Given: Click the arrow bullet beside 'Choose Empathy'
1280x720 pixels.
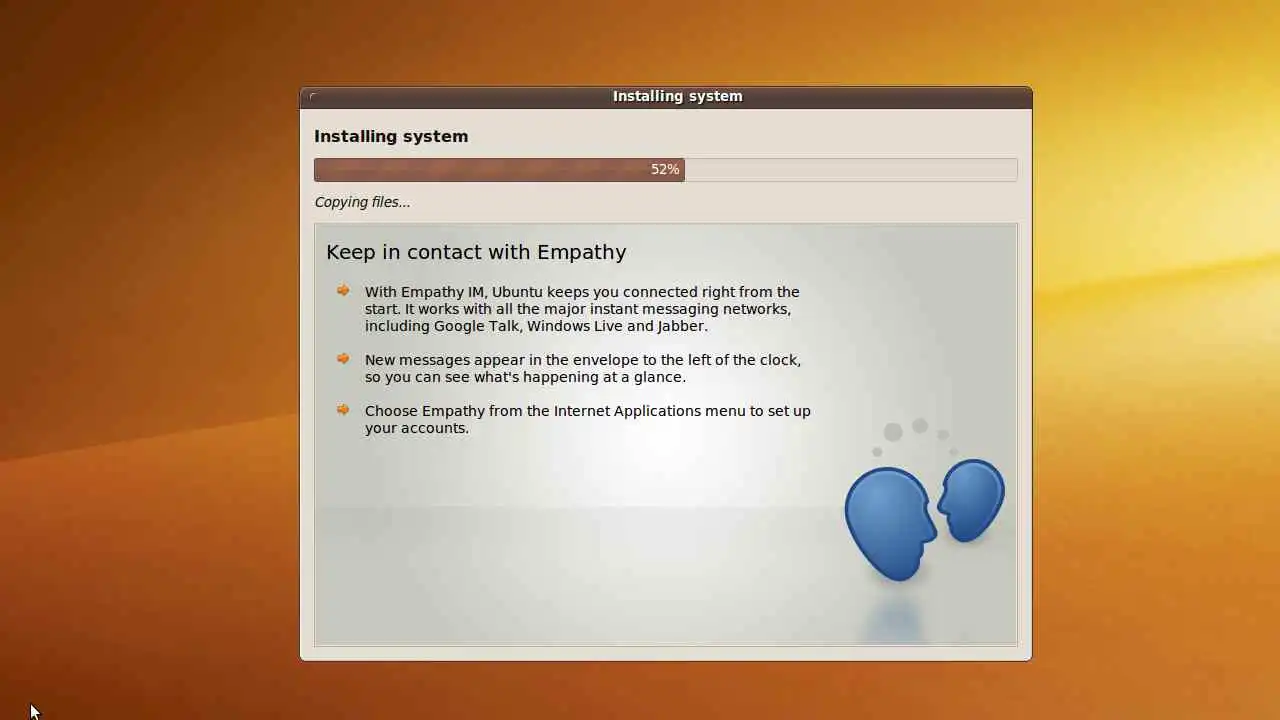Looking at the screenshot, I should 343,410.
